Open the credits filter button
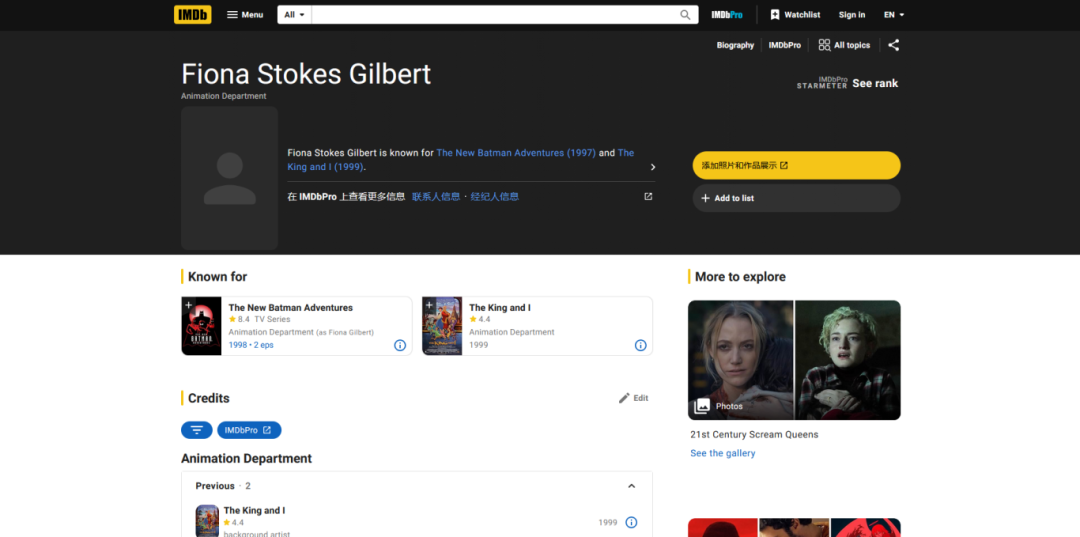Image resolution: width=1080 pixels, height=537 pixels. 197,430
